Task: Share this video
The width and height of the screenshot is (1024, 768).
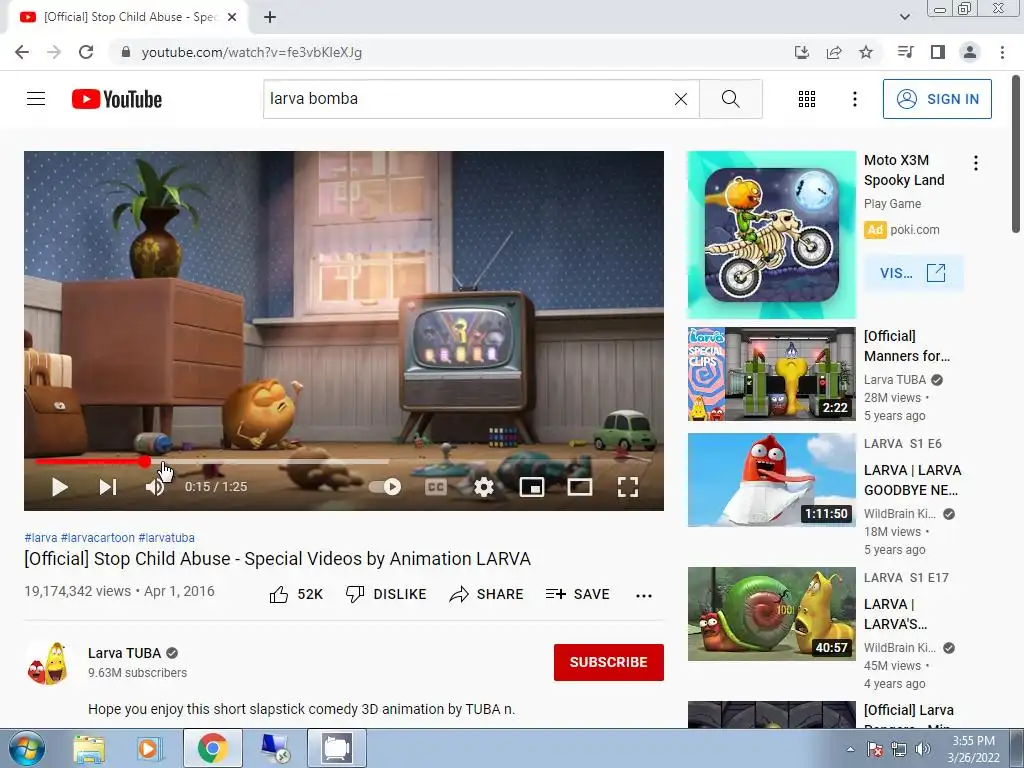Action: click(487, 594)
